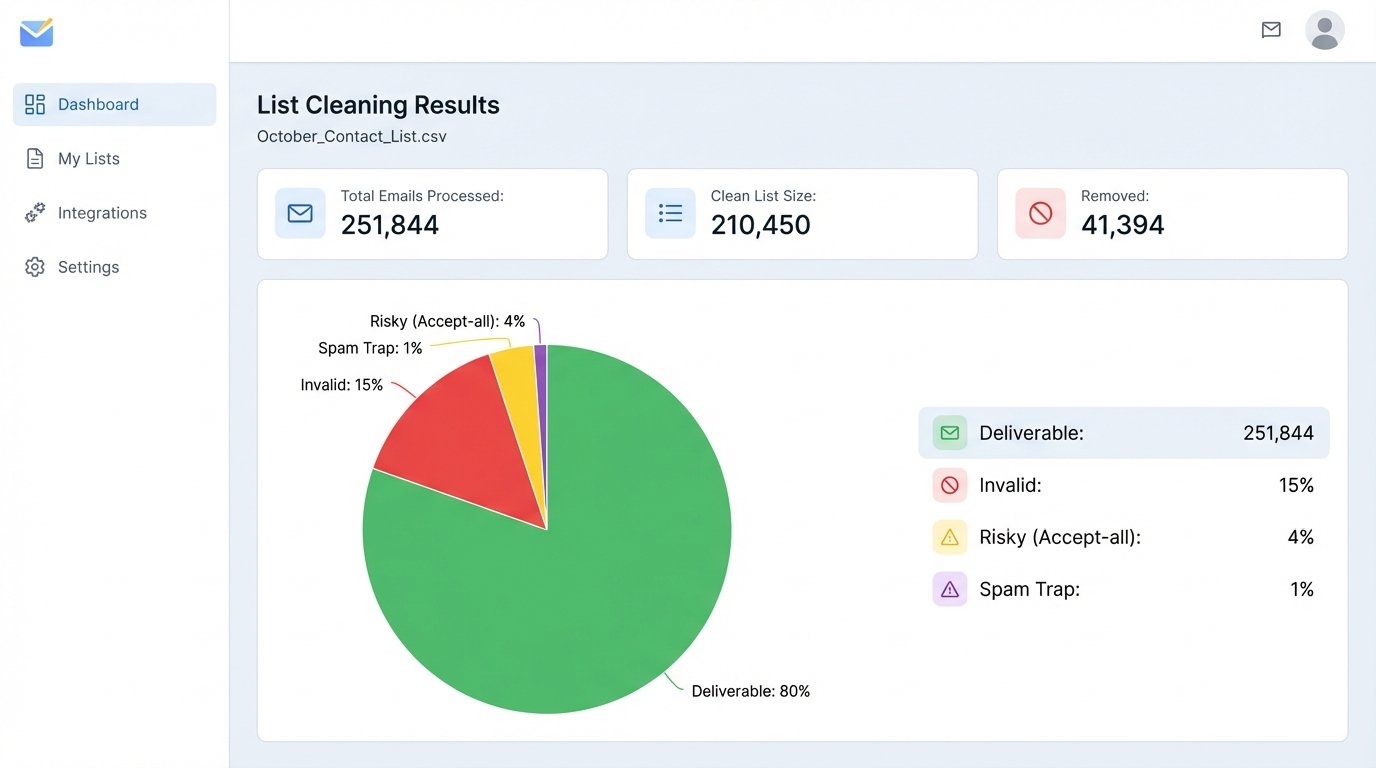This screenshot has width=1376, height=768.
Task: Click the purple Spam Trap icon in legend
Action: [x=948, y=589]
